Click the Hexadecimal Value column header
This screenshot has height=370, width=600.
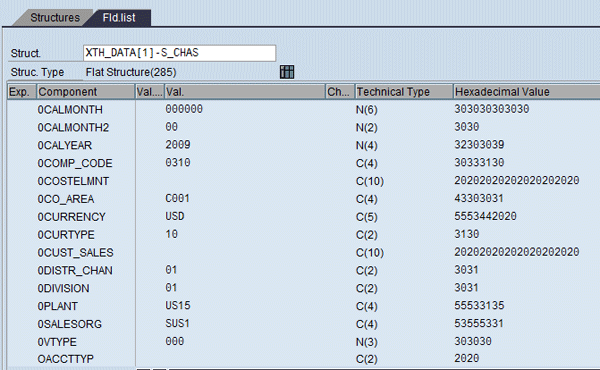coord(527,92)
